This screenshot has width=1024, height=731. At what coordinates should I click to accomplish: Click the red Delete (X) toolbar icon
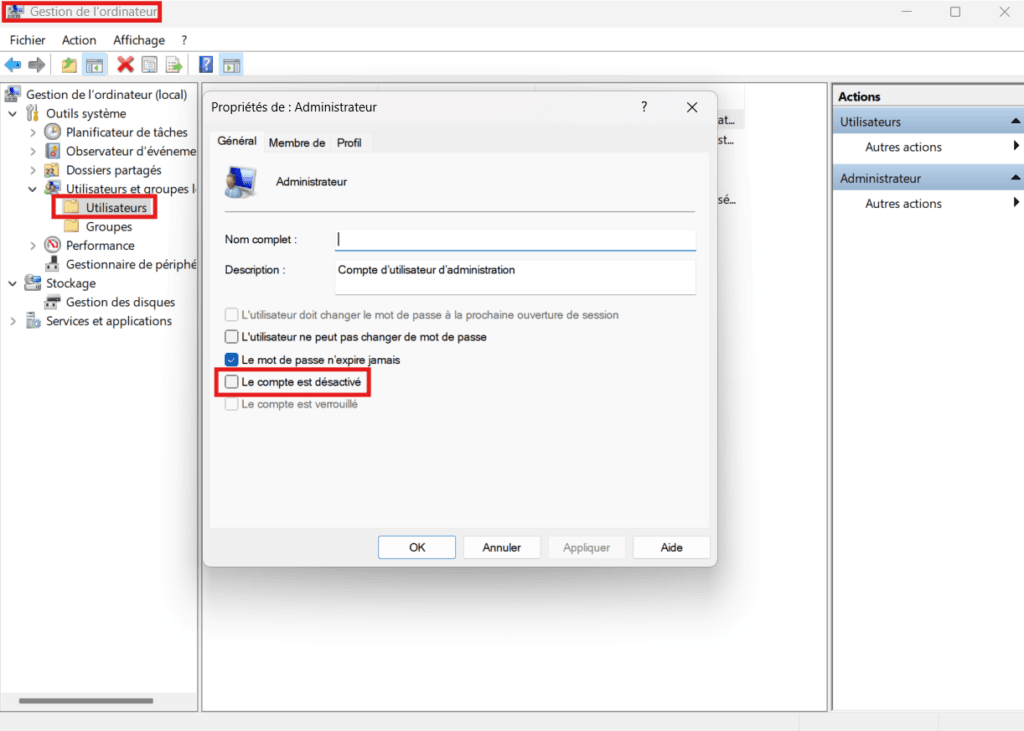(124, 64)
